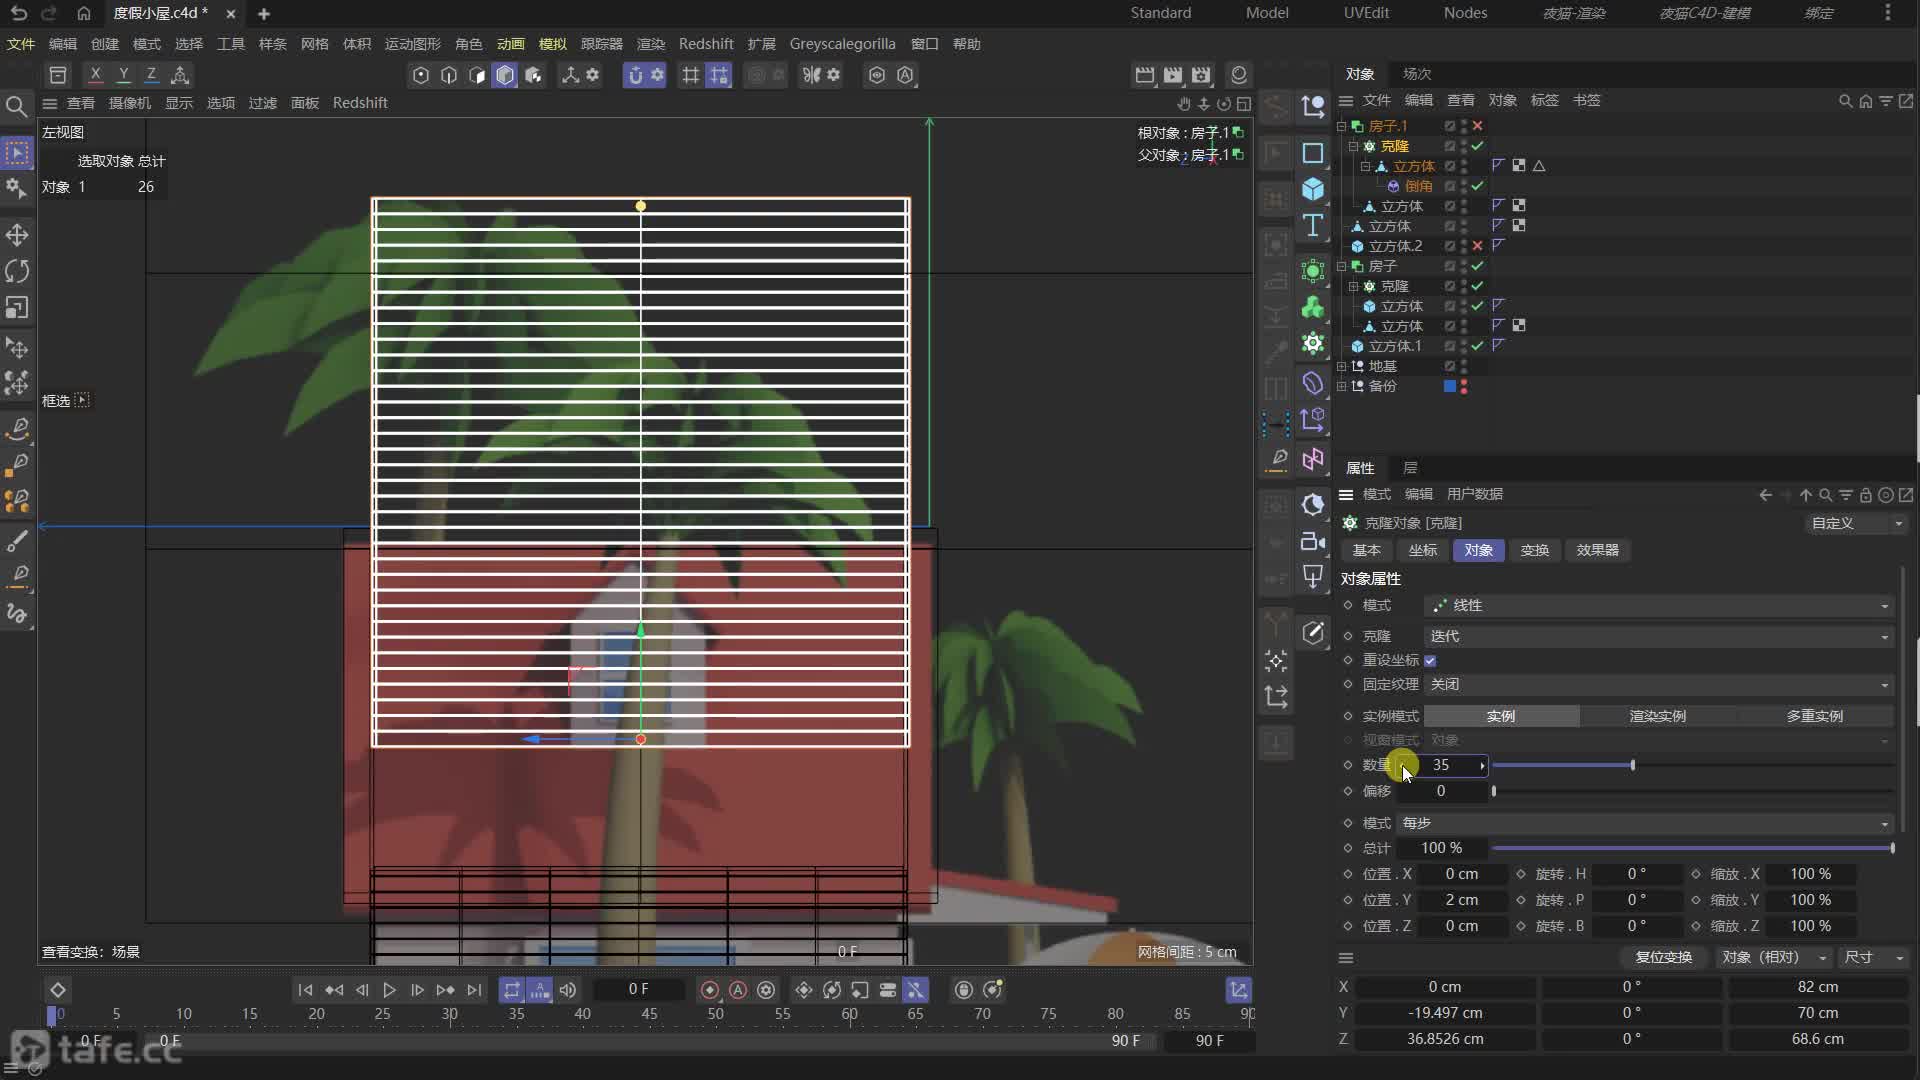1920x1080 pixels.
Task: Click attribute manager lock icon
Action: pos(1865,495)
